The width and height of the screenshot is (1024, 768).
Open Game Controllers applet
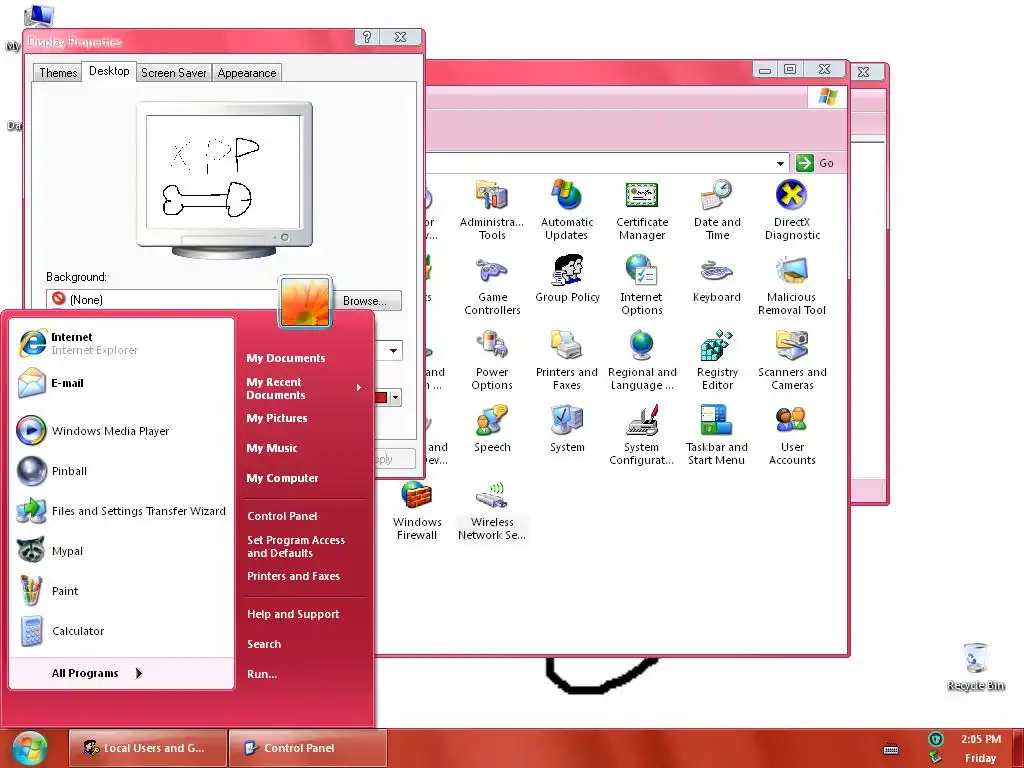tap(492, 285)
